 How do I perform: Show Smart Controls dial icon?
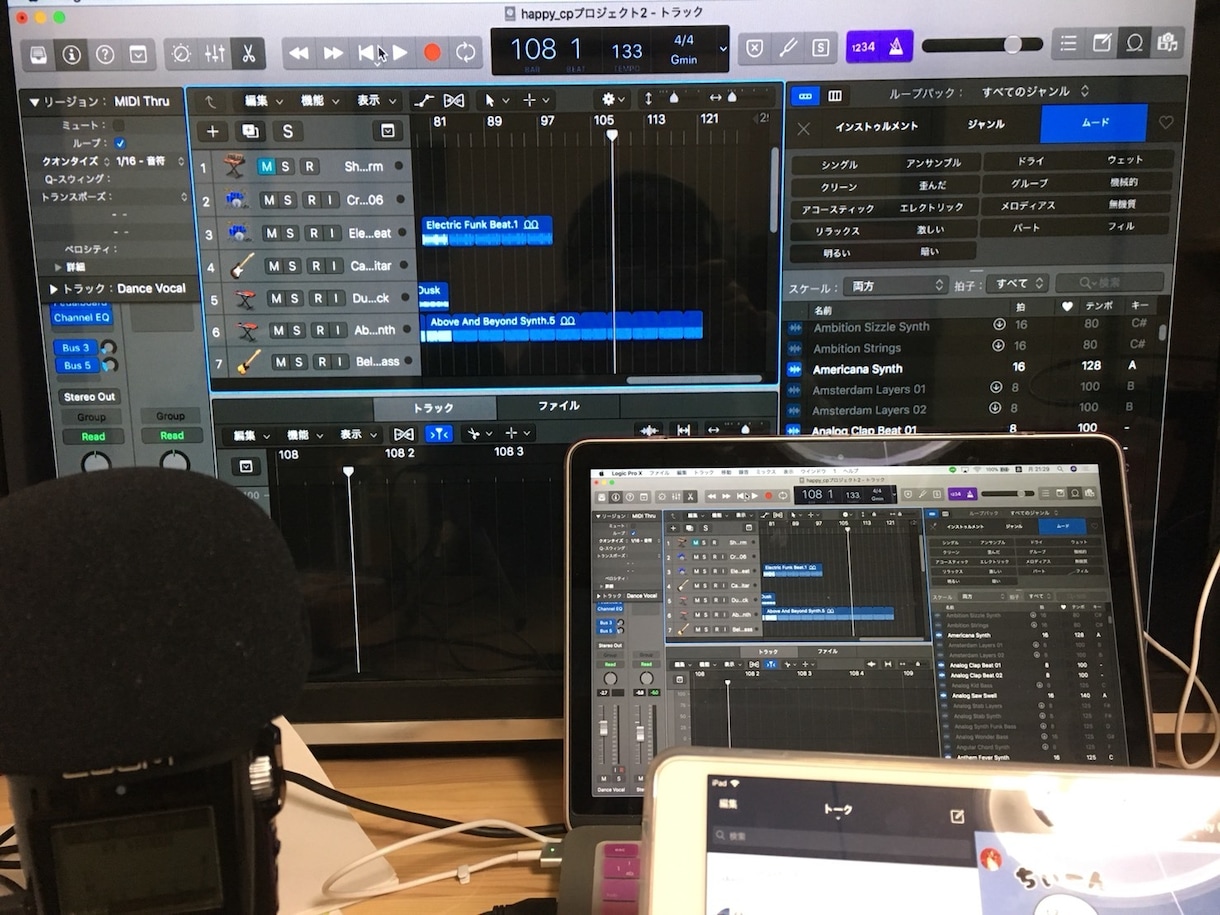181,54
